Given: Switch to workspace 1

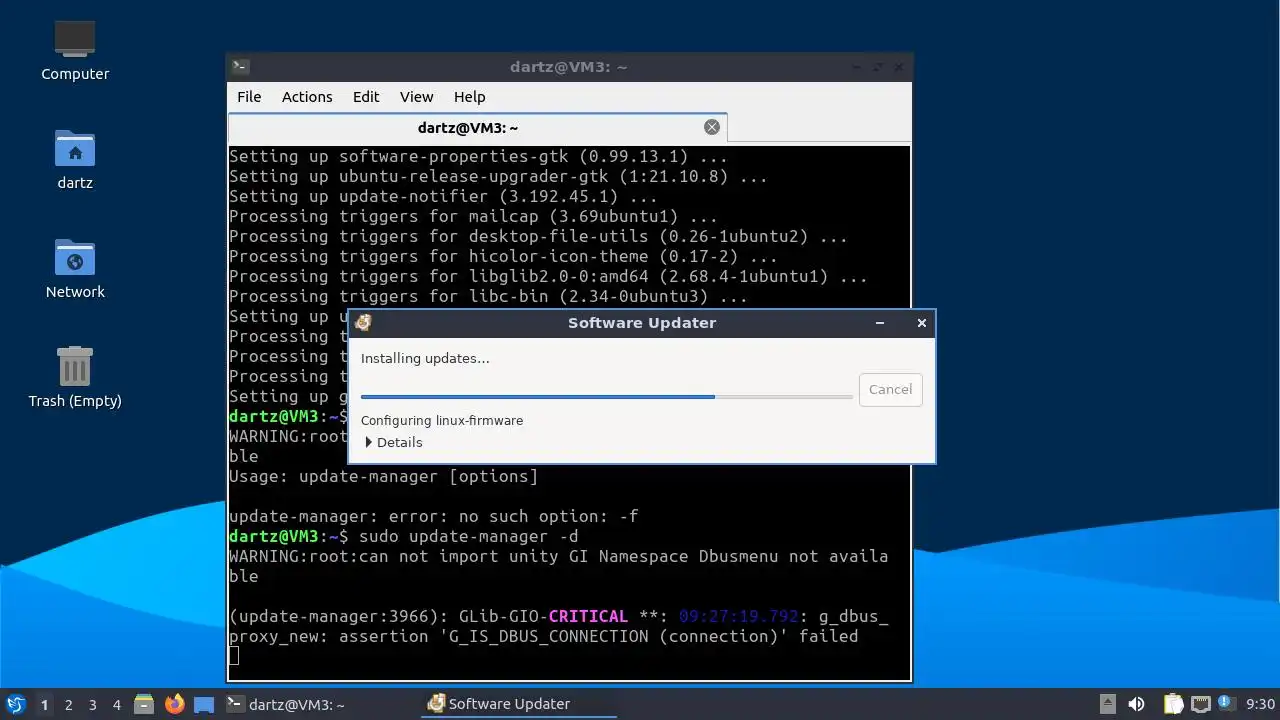Looking at the screenshot, I should 44,705.
